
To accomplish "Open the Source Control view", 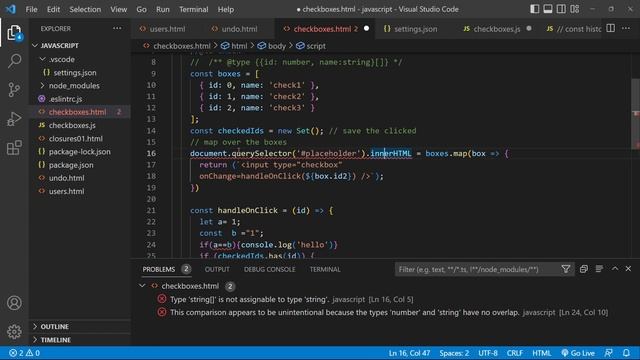I will [x=14, y=90].
